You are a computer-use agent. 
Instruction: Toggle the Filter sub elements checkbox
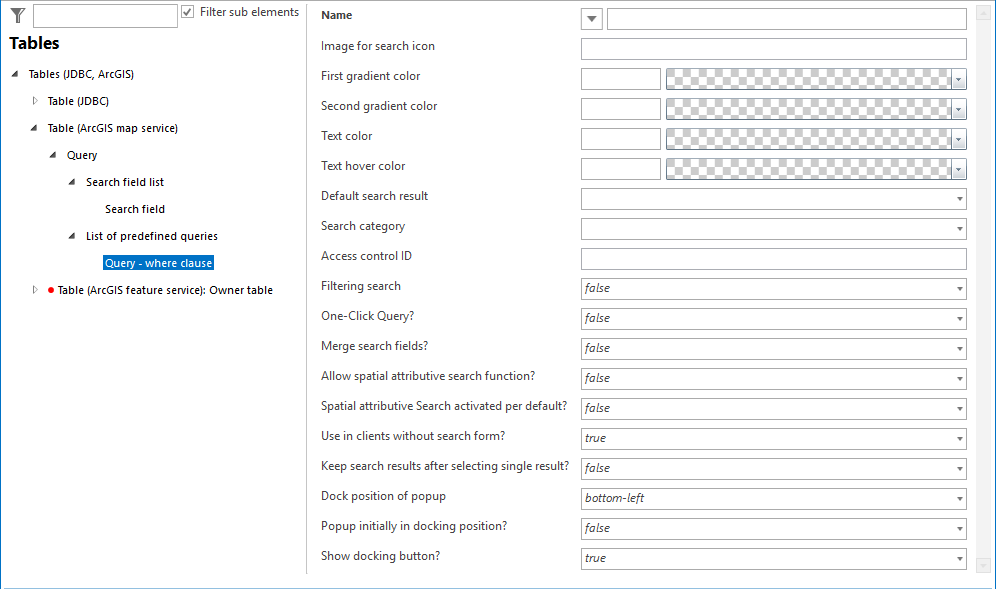pyautogui.click(x=187, y=12)
